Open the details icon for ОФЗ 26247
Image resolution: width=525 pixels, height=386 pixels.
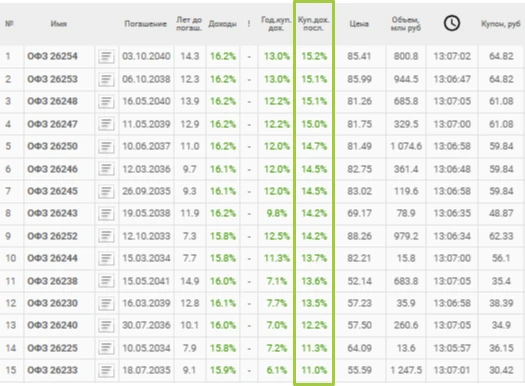click(106, 124)
